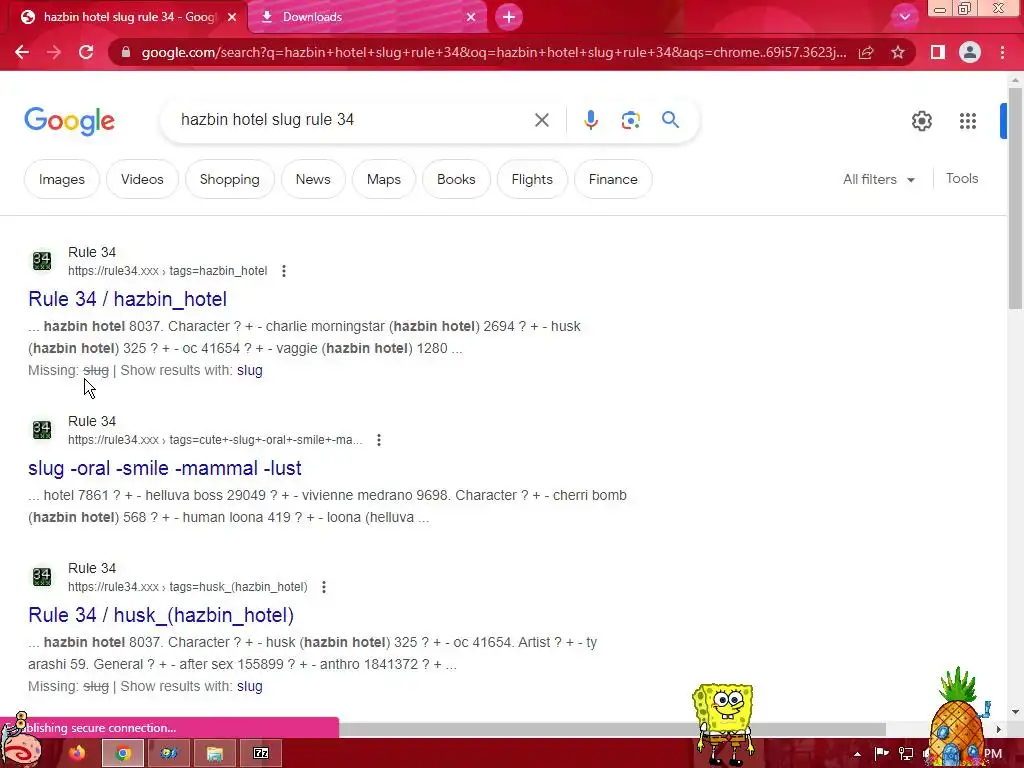Bookmark this page with the star icon
The width and height of the screenshot is (1024, 768).
[898, 52]
